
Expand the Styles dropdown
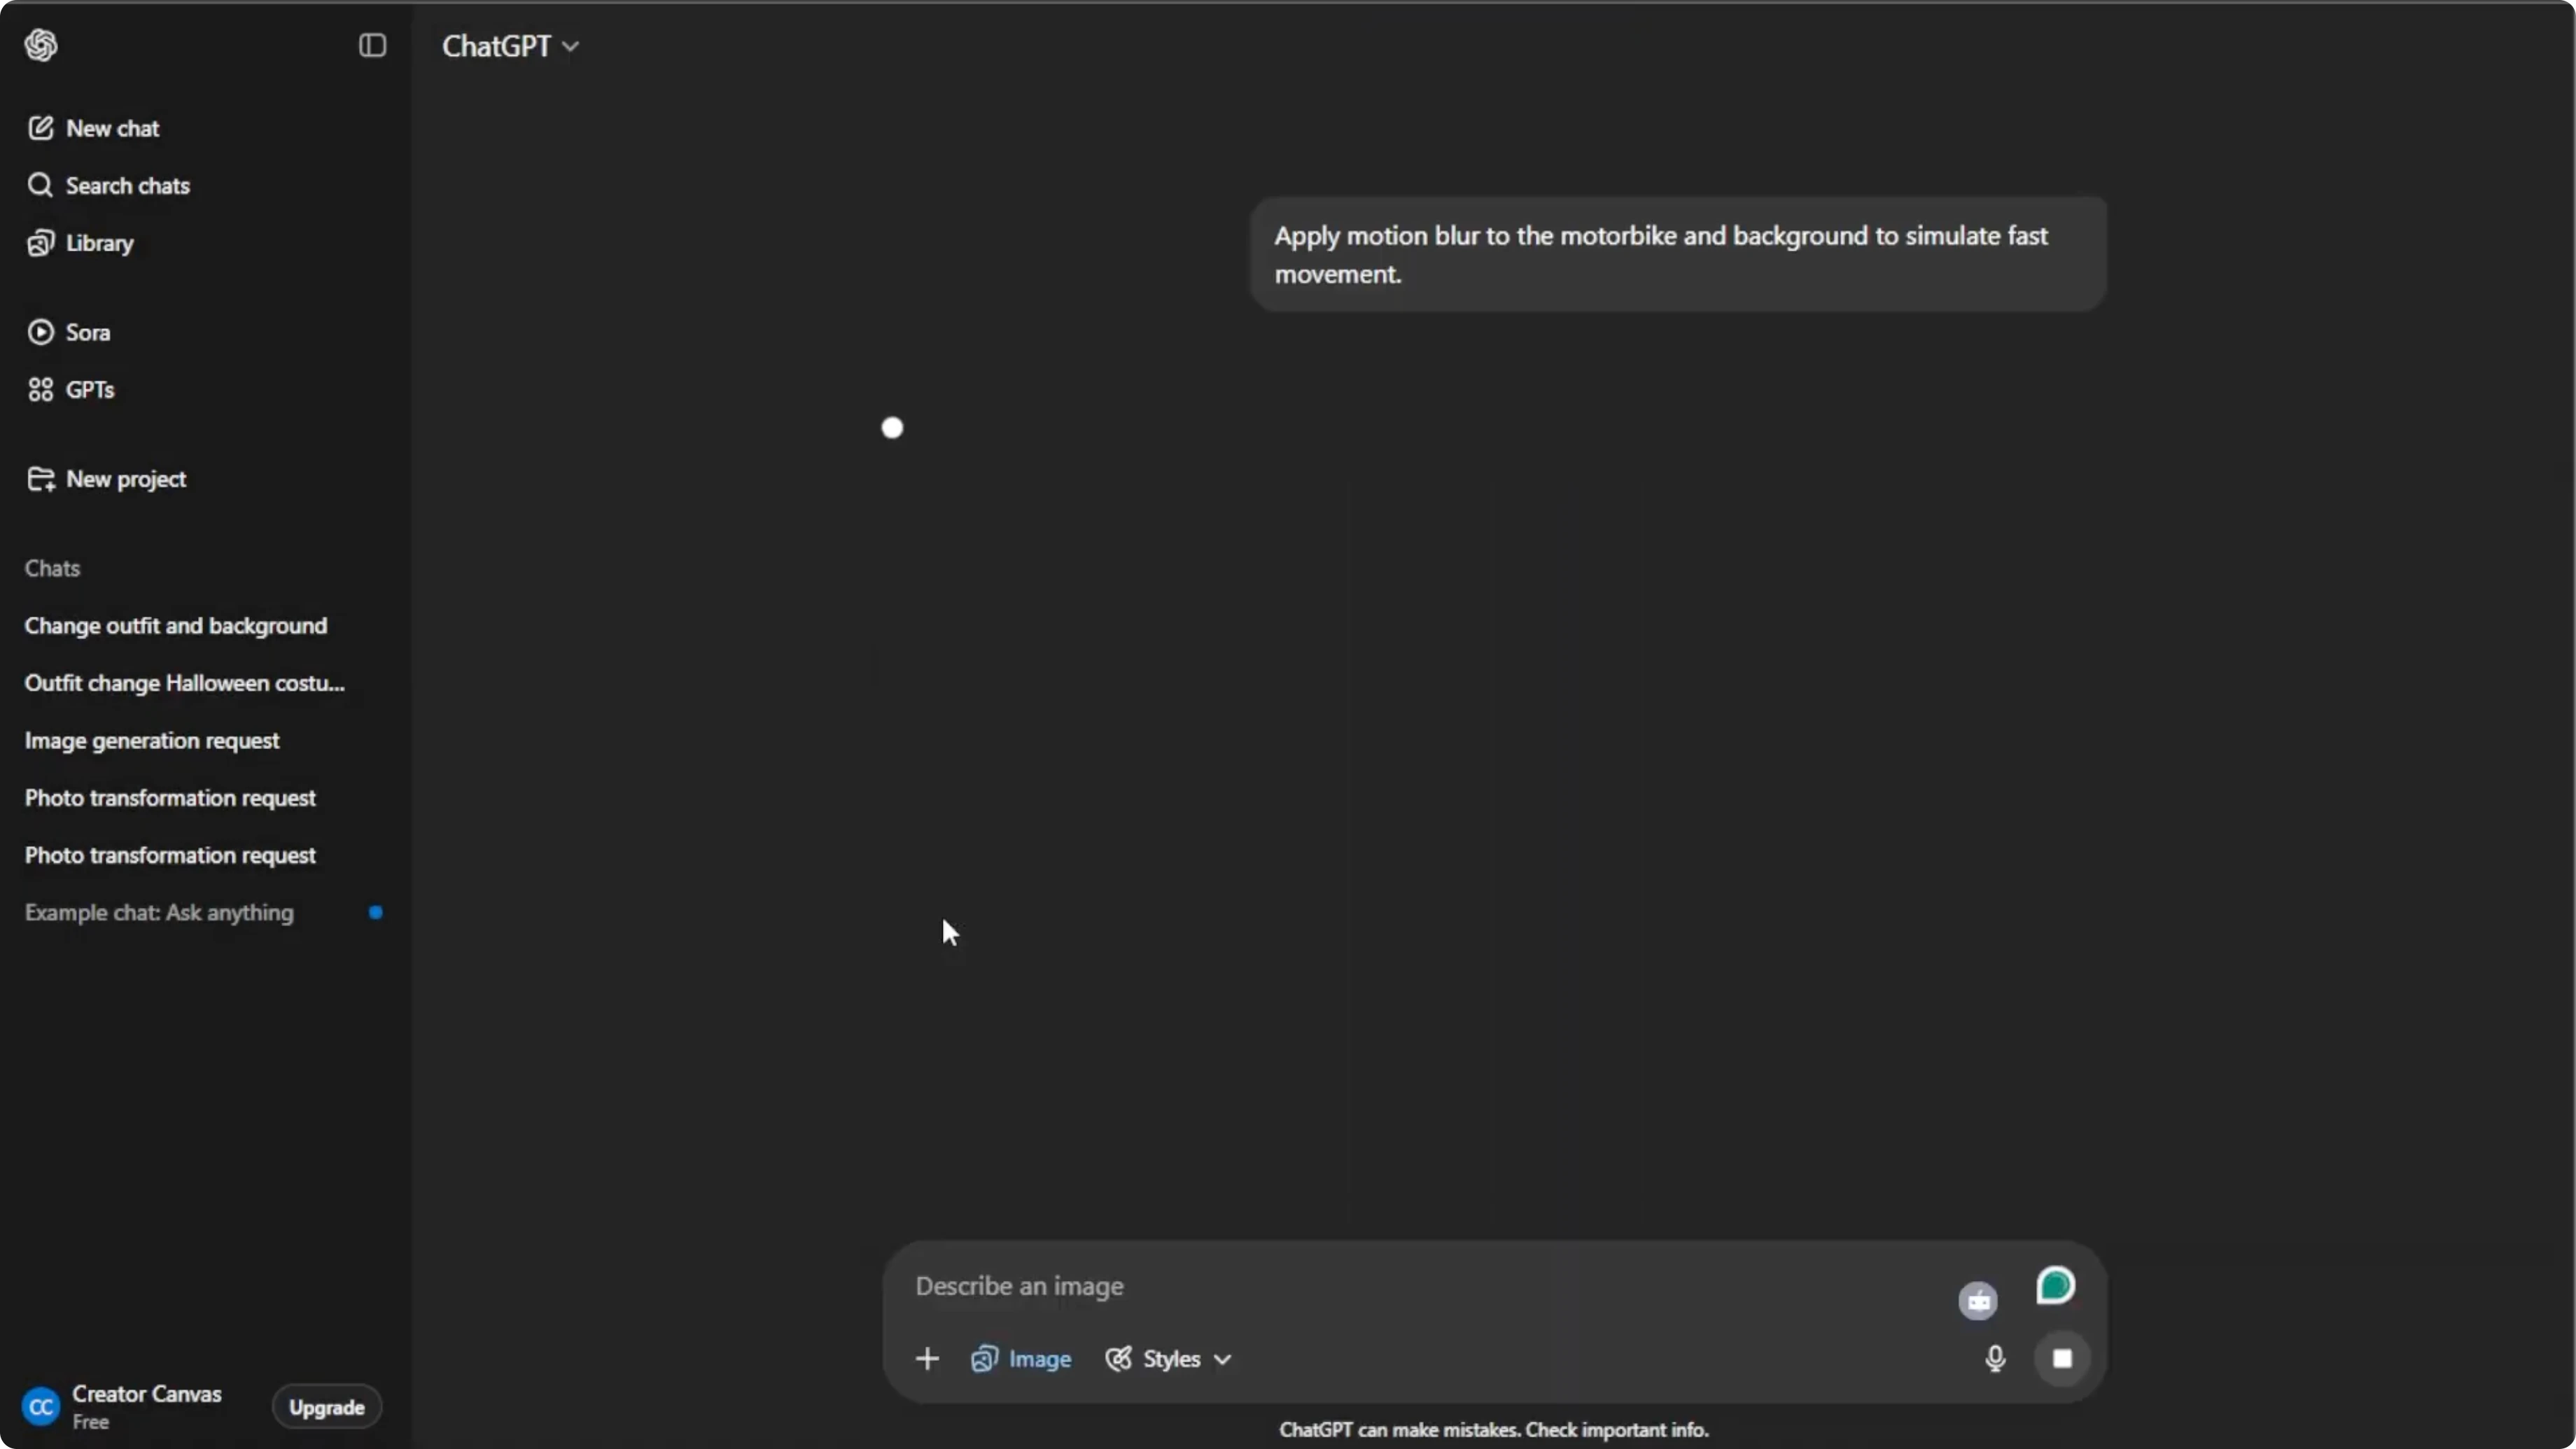[x=1168, y=1358]
